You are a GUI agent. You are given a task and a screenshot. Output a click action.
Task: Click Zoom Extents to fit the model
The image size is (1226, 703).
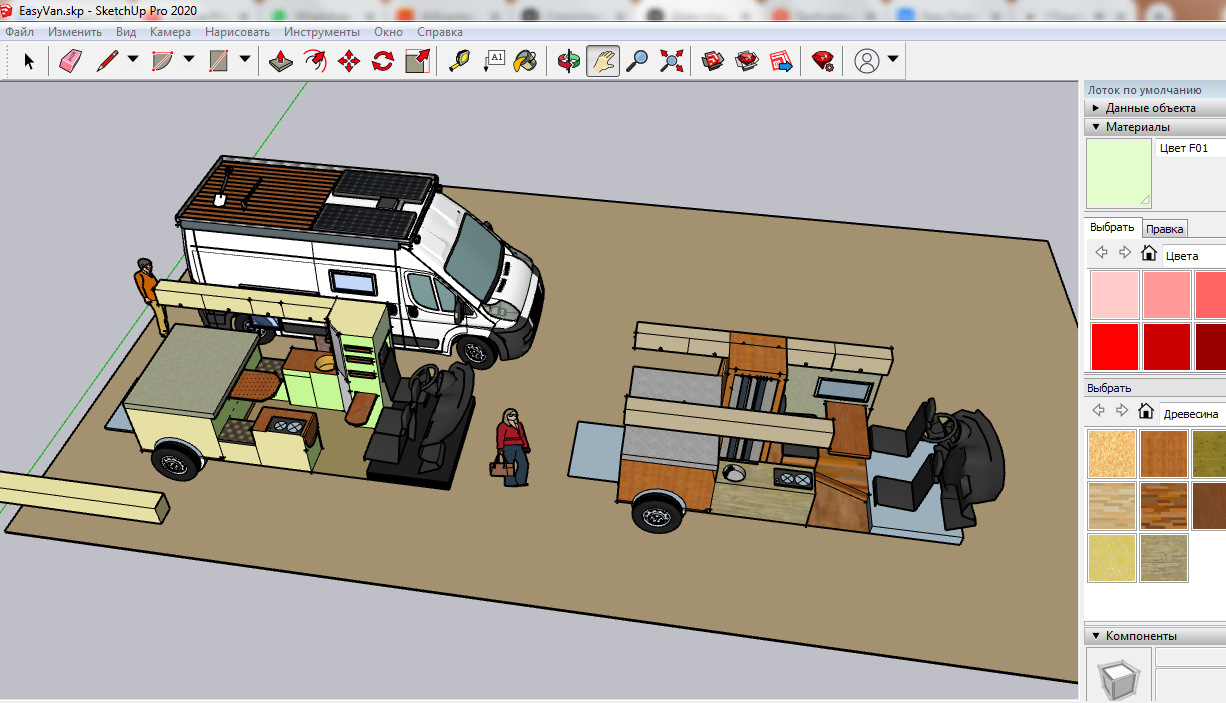[x=671, y=61]
